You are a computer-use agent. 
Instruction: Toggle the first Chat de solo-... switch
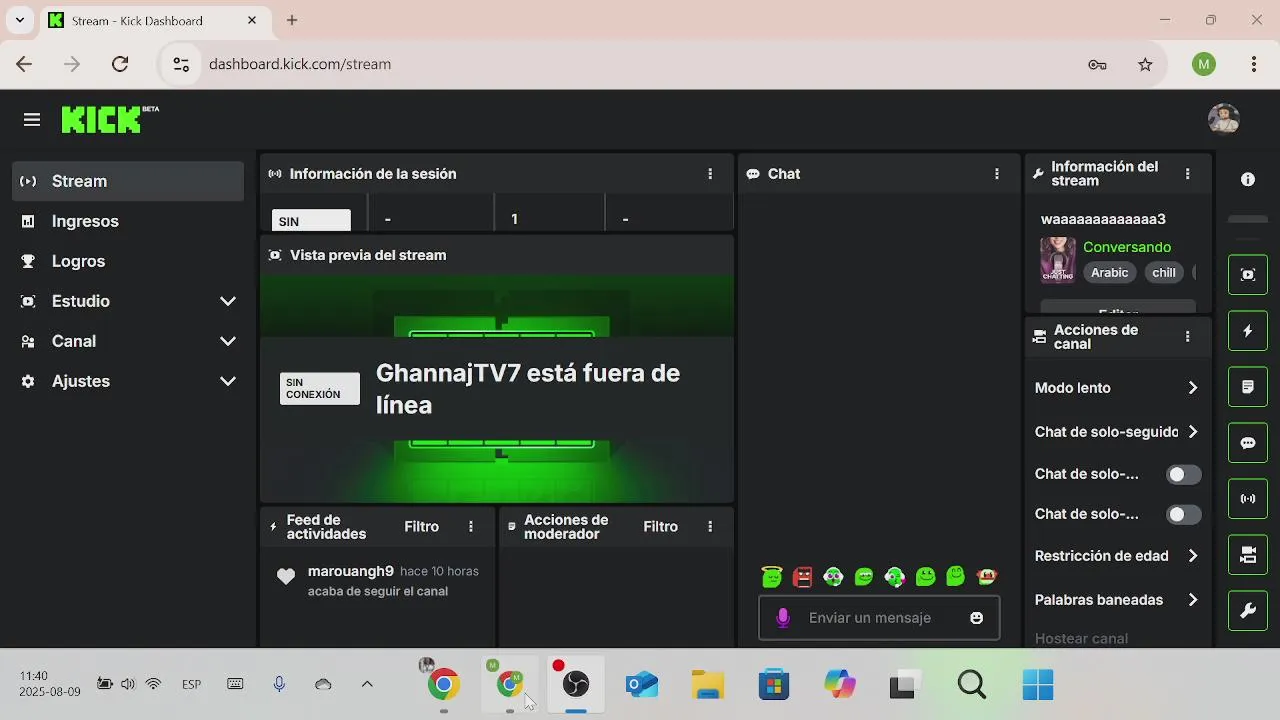1184,475
